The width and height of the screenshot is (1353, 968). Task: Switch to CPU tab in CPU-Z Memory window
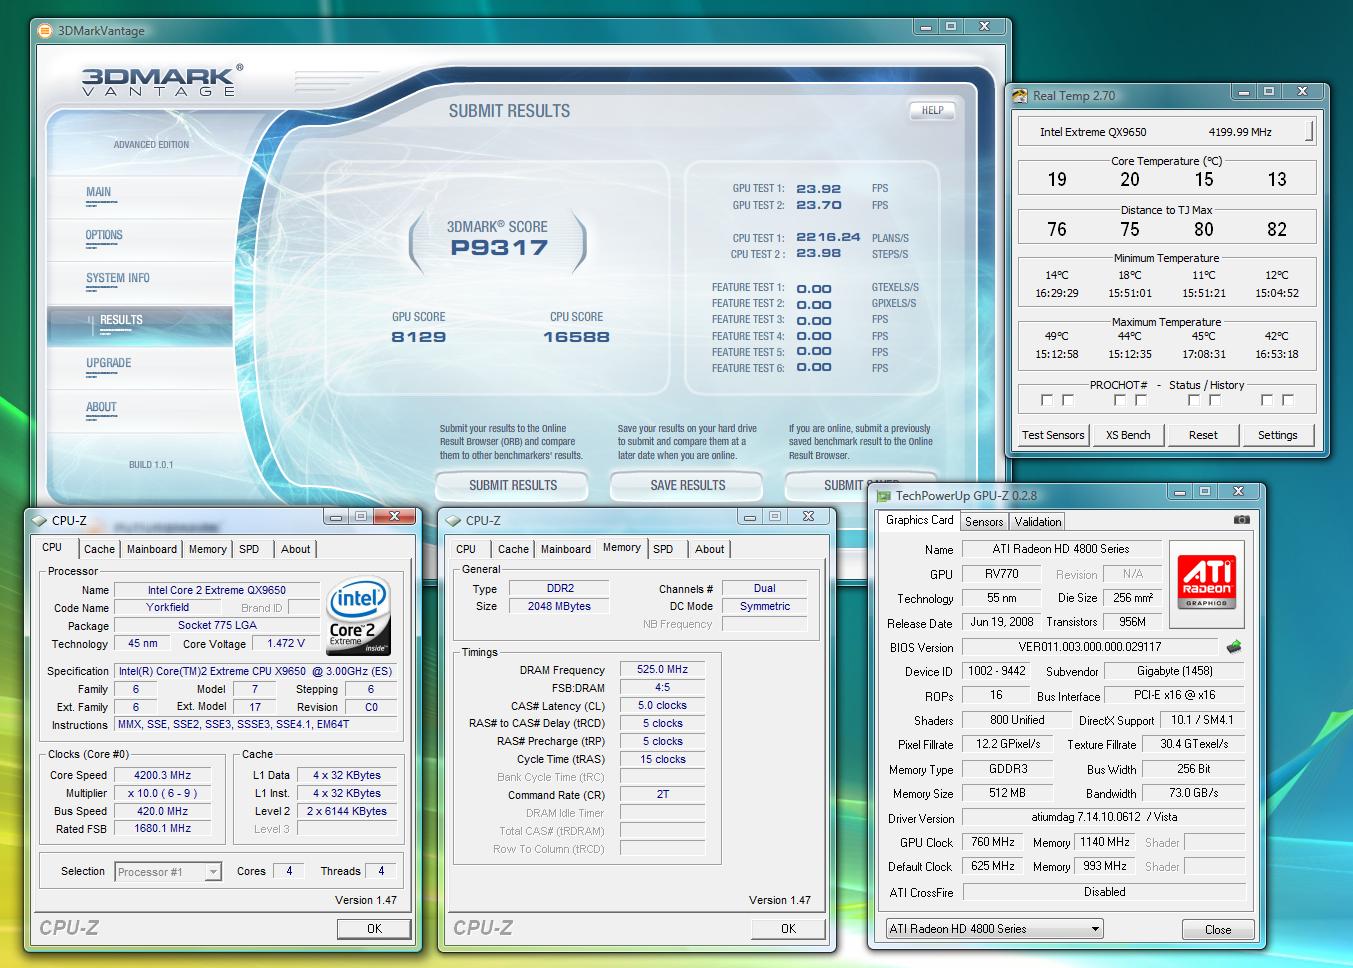(x=466, y=549)
